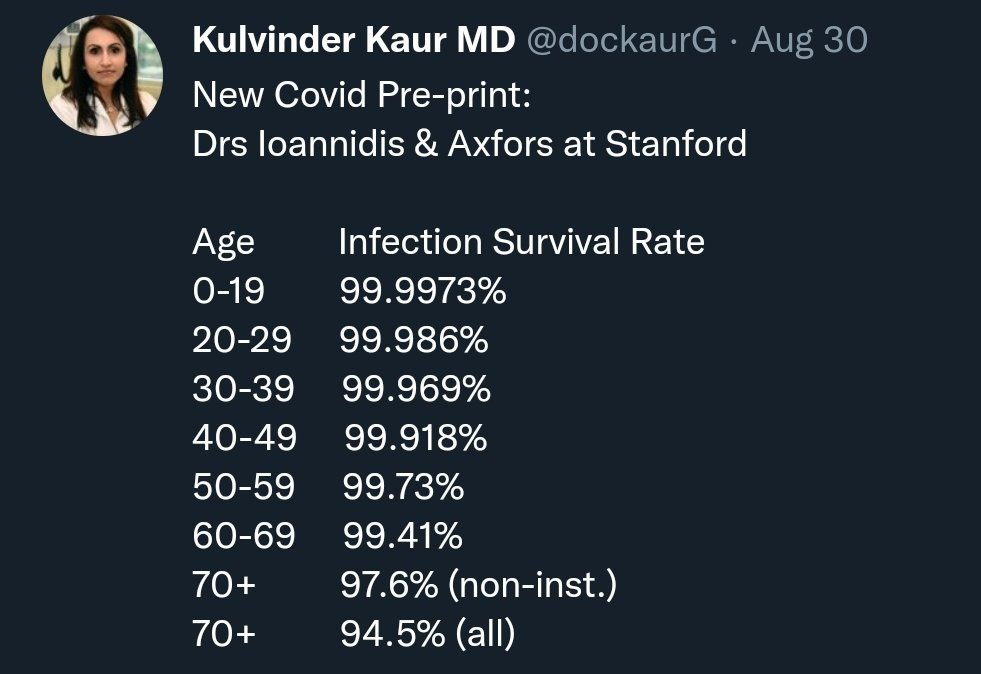Viewport: 981px width, 674px height.
Task: Click the 99.986% survival rate value
Action: 414,340
